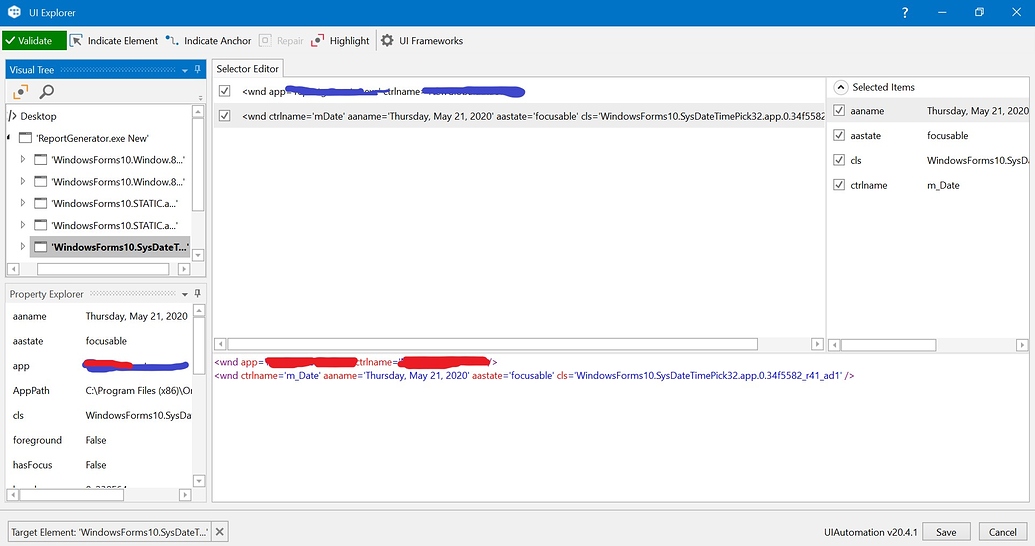Collapse the Selected Items section

coord(841,87)
